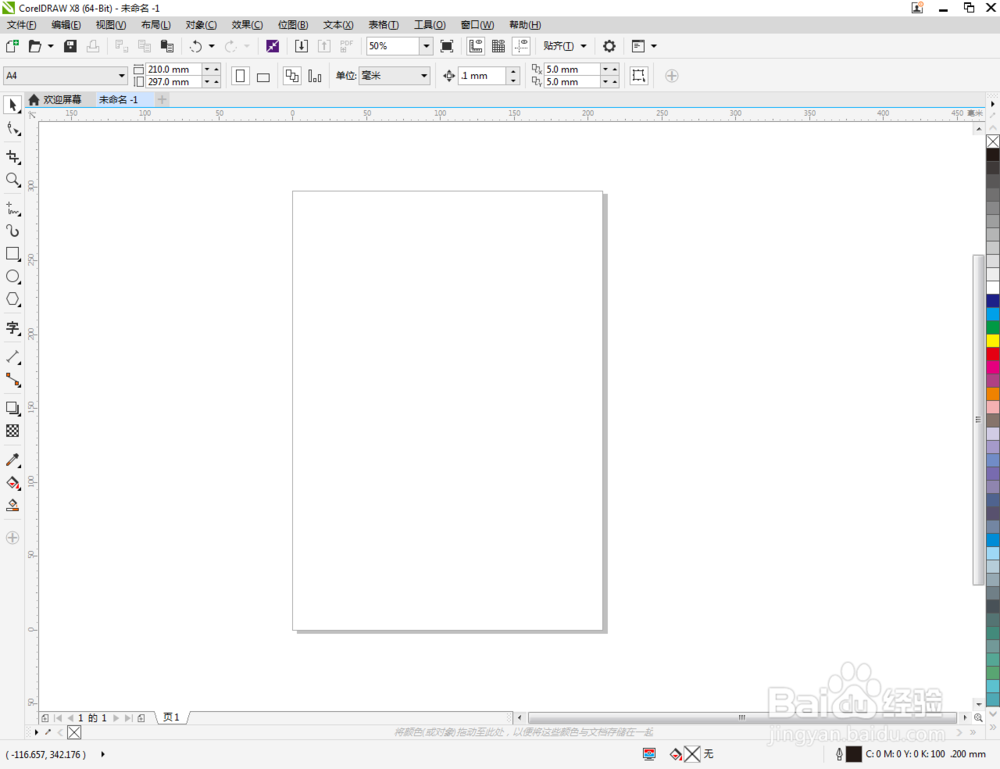Click the toolbox quick customize plus
1000x769 pixels.
[12, 538]
